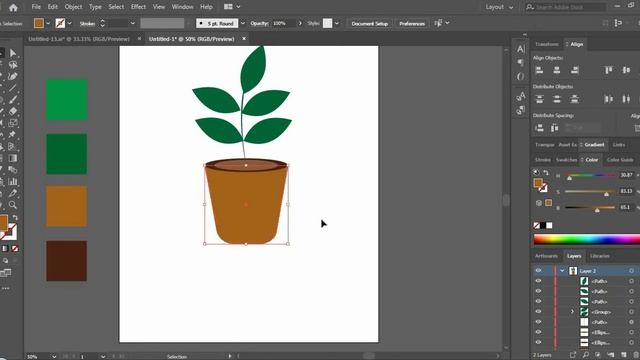The height and width of the screenshot is (360, 640).
Task: Open the File menu
Action: tap(36, 7)
